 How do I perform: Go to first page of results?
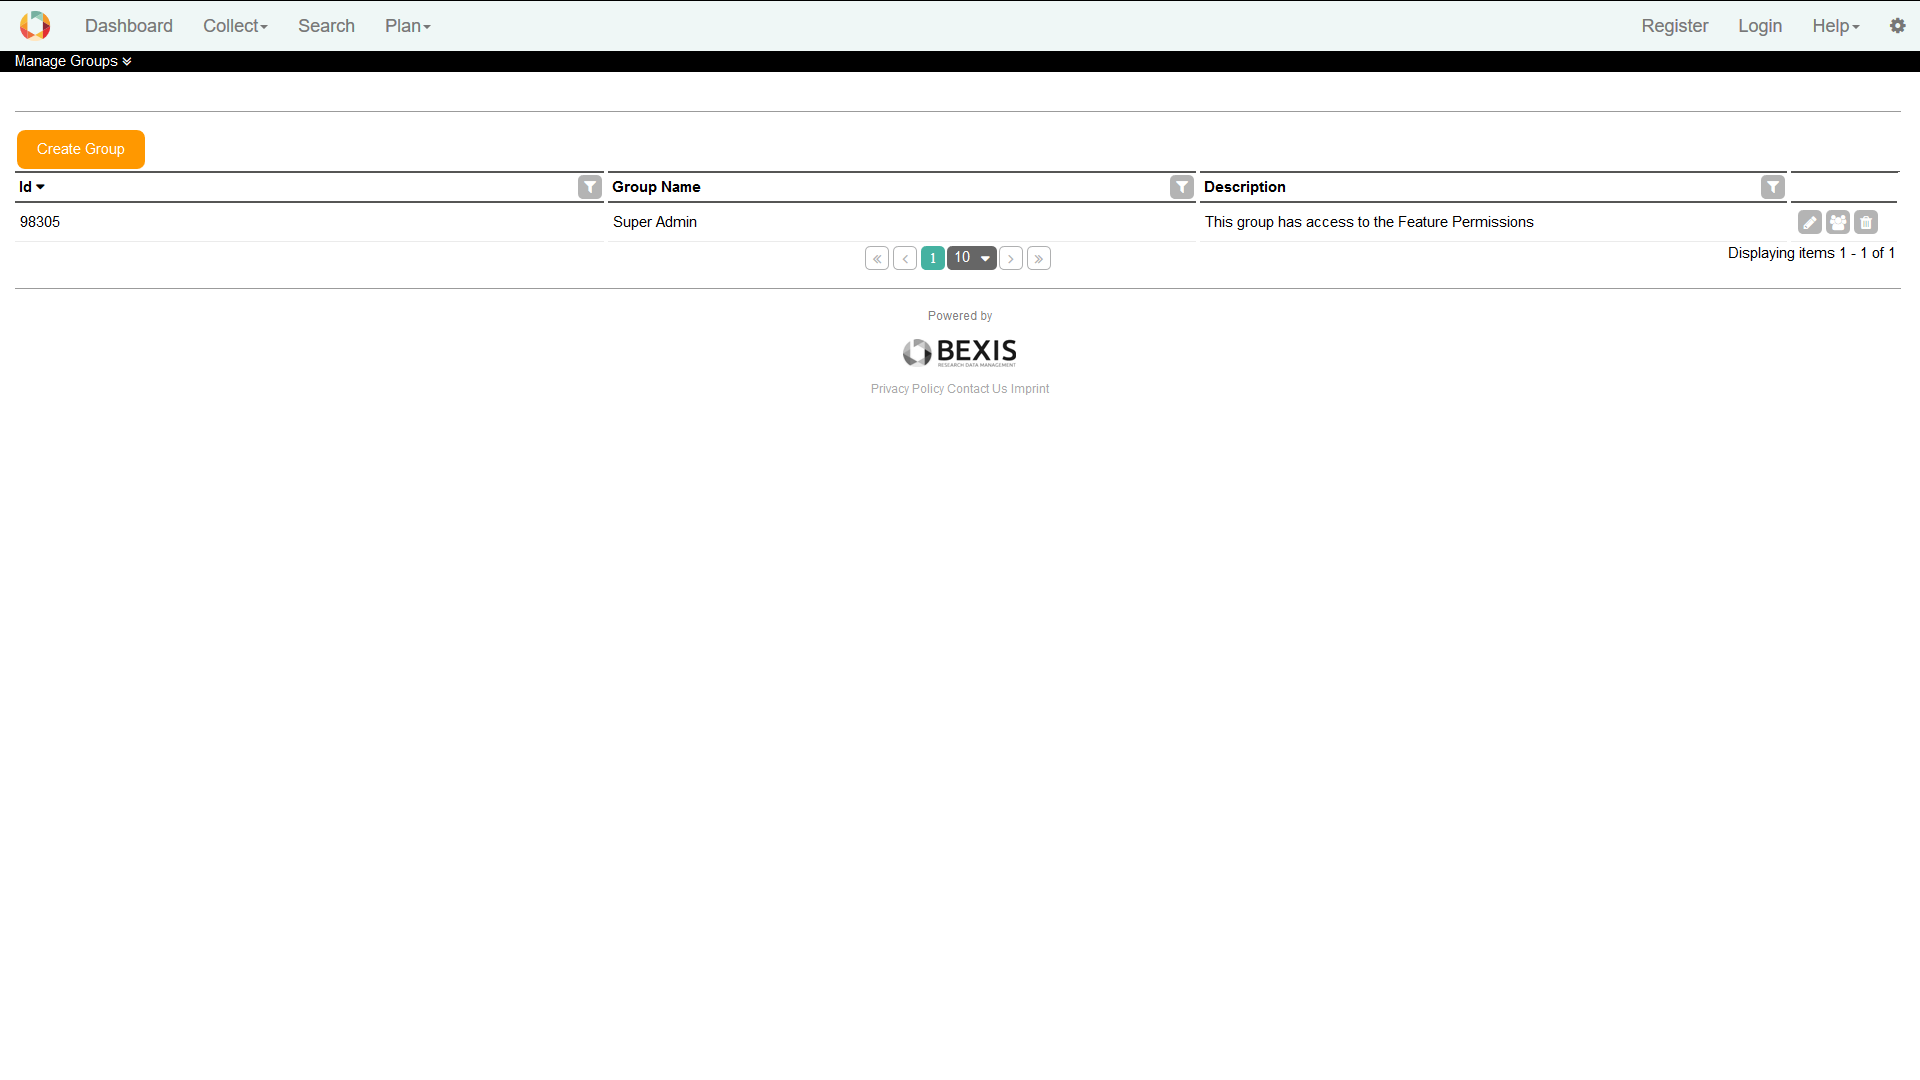point(877,258)
